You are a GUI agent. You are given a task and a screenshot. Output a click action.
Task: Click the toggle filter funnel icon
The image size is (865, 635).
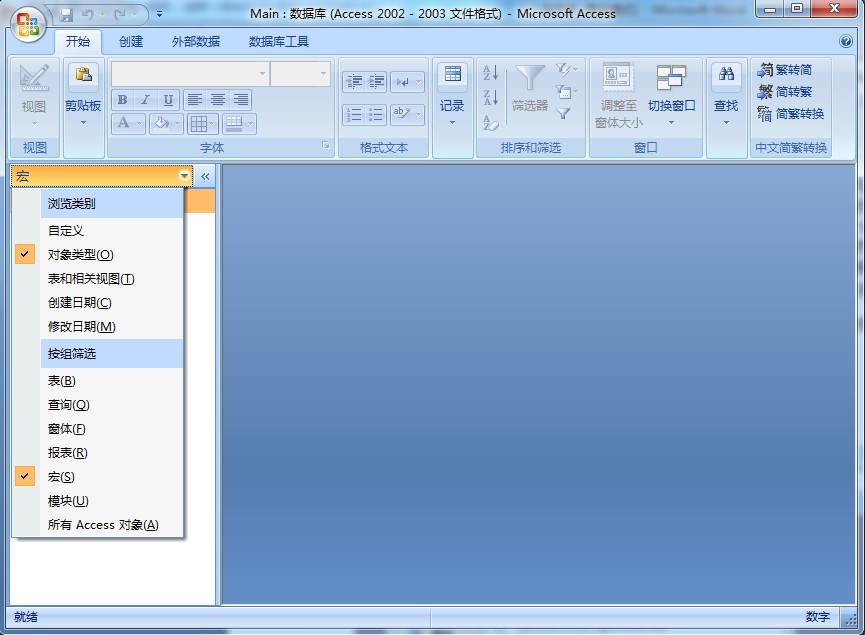[563, 114]
